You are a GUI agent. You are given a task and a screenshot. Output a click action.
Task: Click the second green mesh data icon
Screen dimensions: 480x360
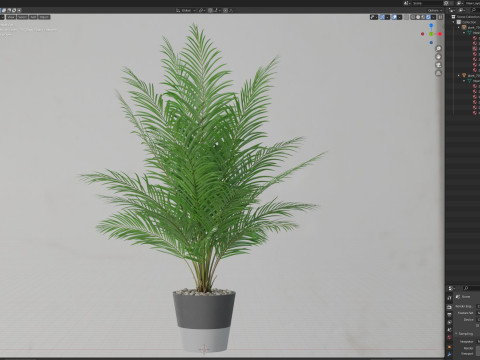[x=469, y=81]
